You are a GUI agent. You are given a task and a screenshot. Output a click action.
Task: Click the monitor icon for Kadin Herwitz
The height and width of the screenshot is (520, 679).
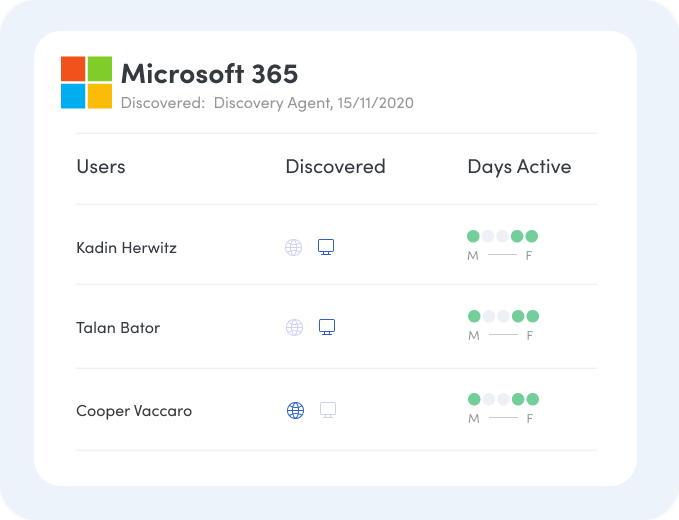click(326, 247)
